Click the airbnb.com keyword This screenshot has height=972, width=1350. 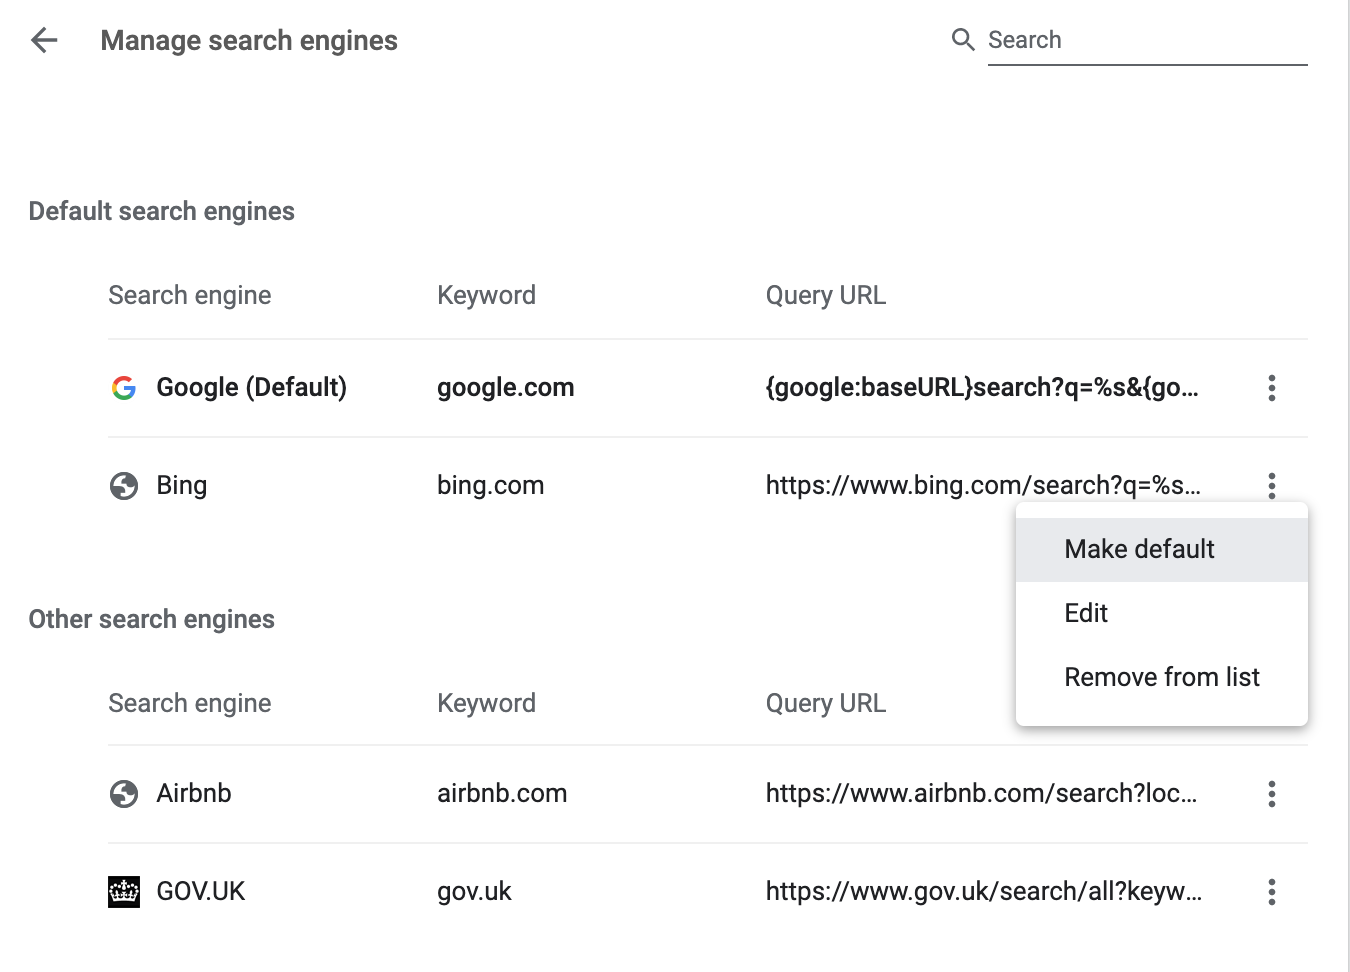pyautogui.click(x=502, y=794)
